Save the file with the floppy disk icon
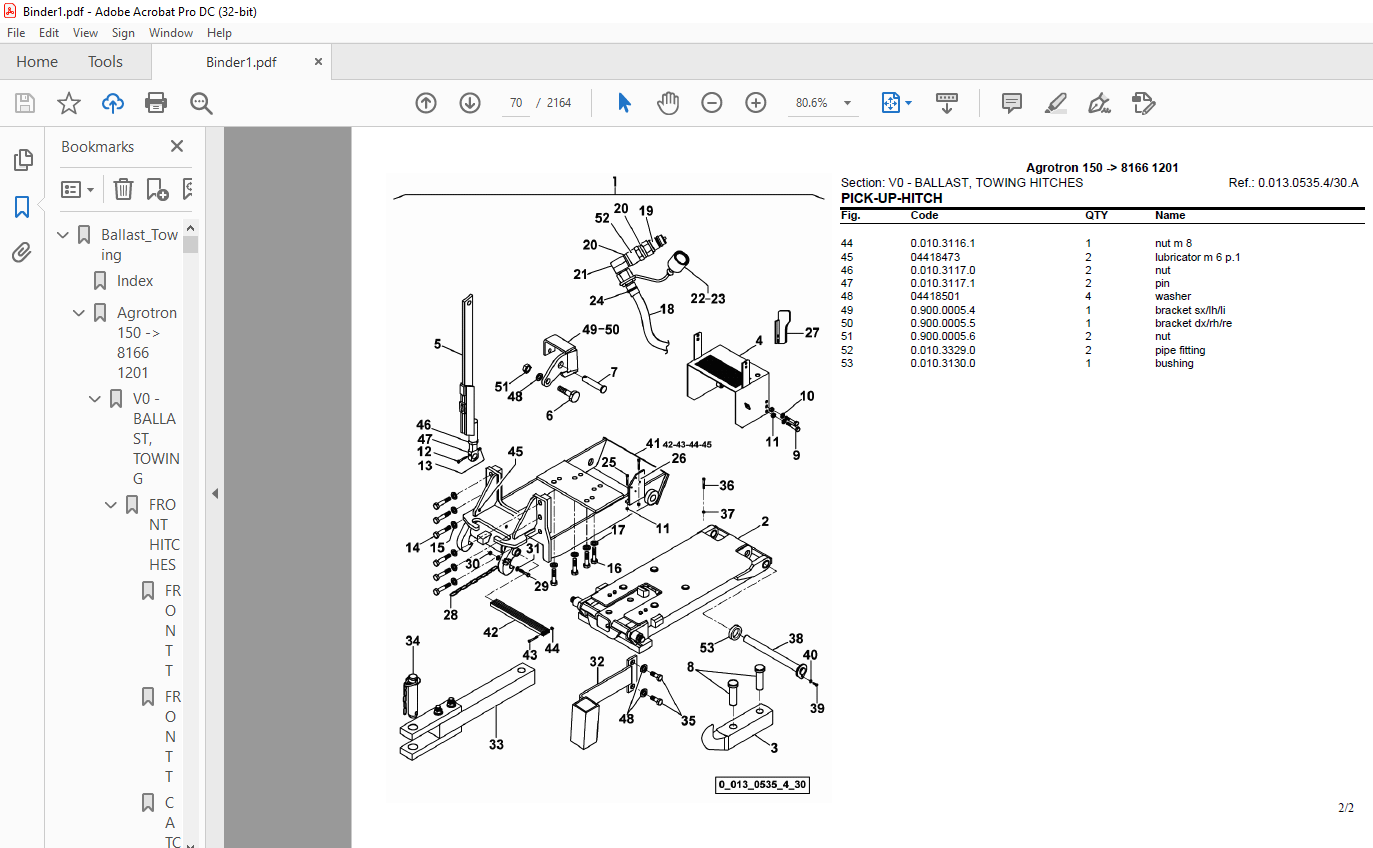Image resolution: width=1373 pixels, height=848 pixels. (25, 103)
